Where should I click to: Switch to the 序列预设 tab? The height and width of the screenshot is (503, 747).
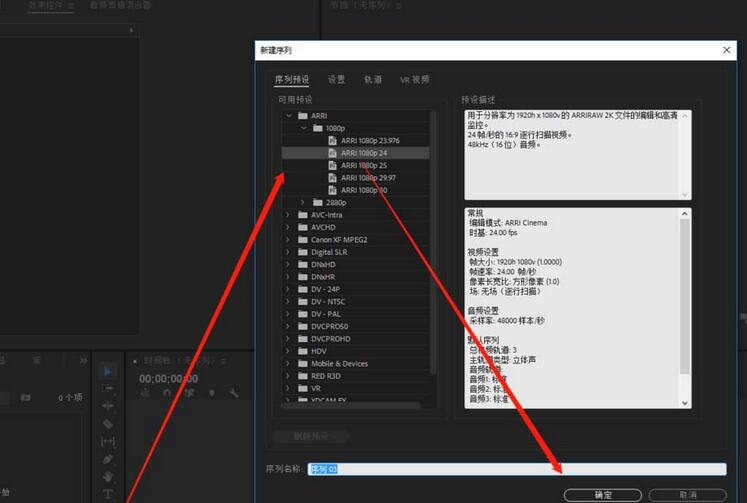(292, 80)
